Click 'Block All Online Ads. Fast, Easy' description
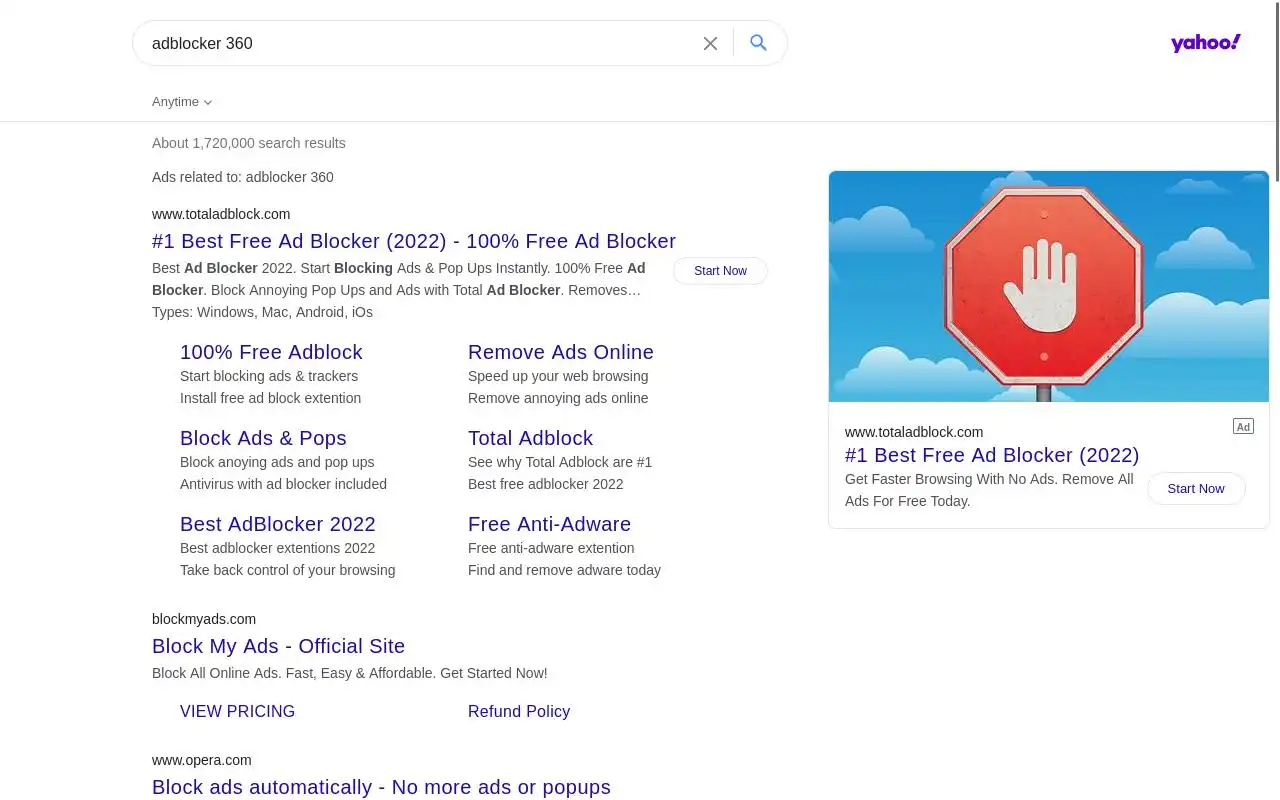1280x800 pixels. [350, 673]
